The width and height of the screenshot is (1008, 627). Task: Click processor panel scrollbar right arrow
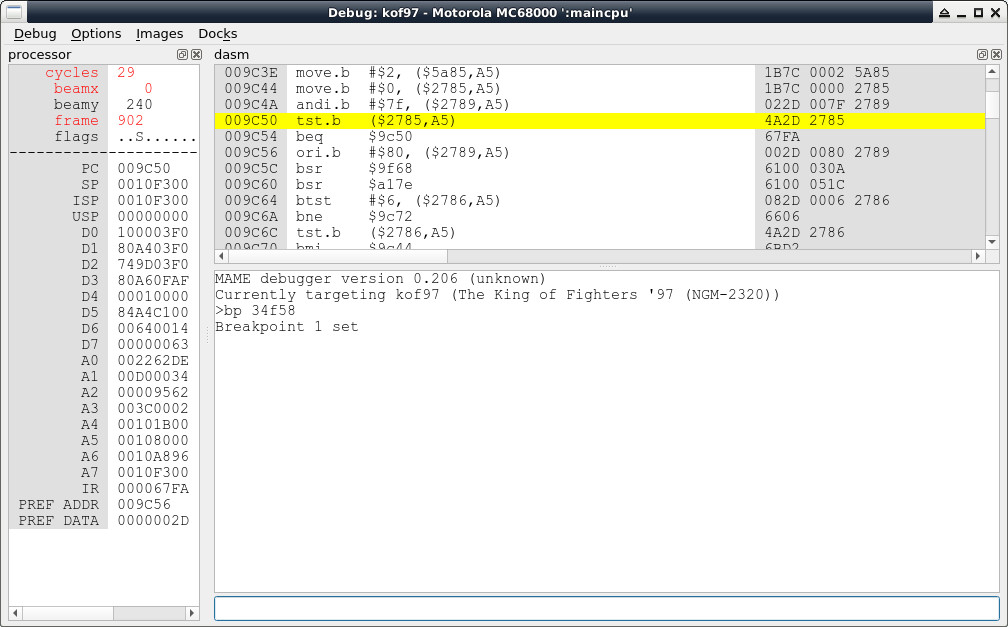click(x=192, y=613)
